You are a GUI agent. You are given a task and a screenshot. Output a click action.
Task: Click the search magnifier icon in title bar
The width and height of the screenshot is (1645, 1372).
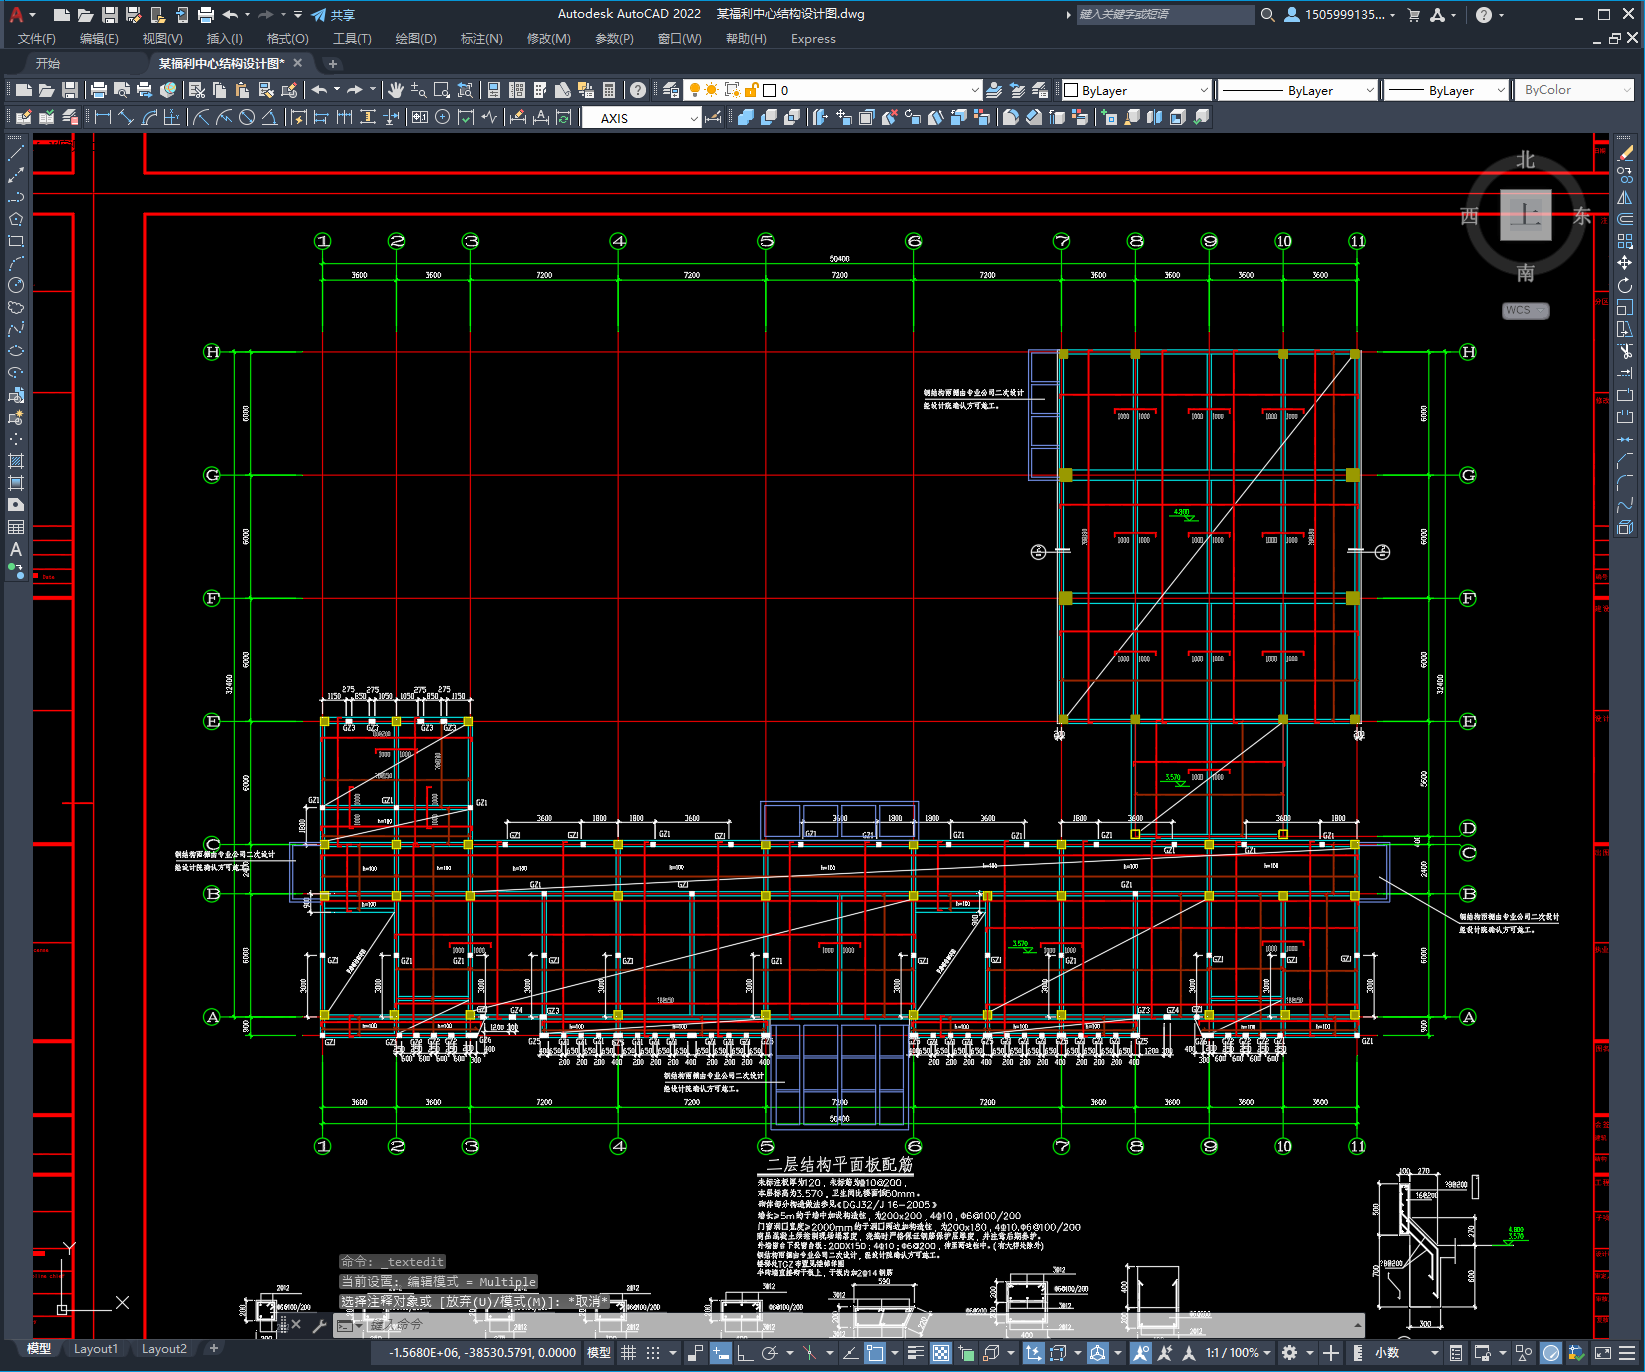point(1267,14)
